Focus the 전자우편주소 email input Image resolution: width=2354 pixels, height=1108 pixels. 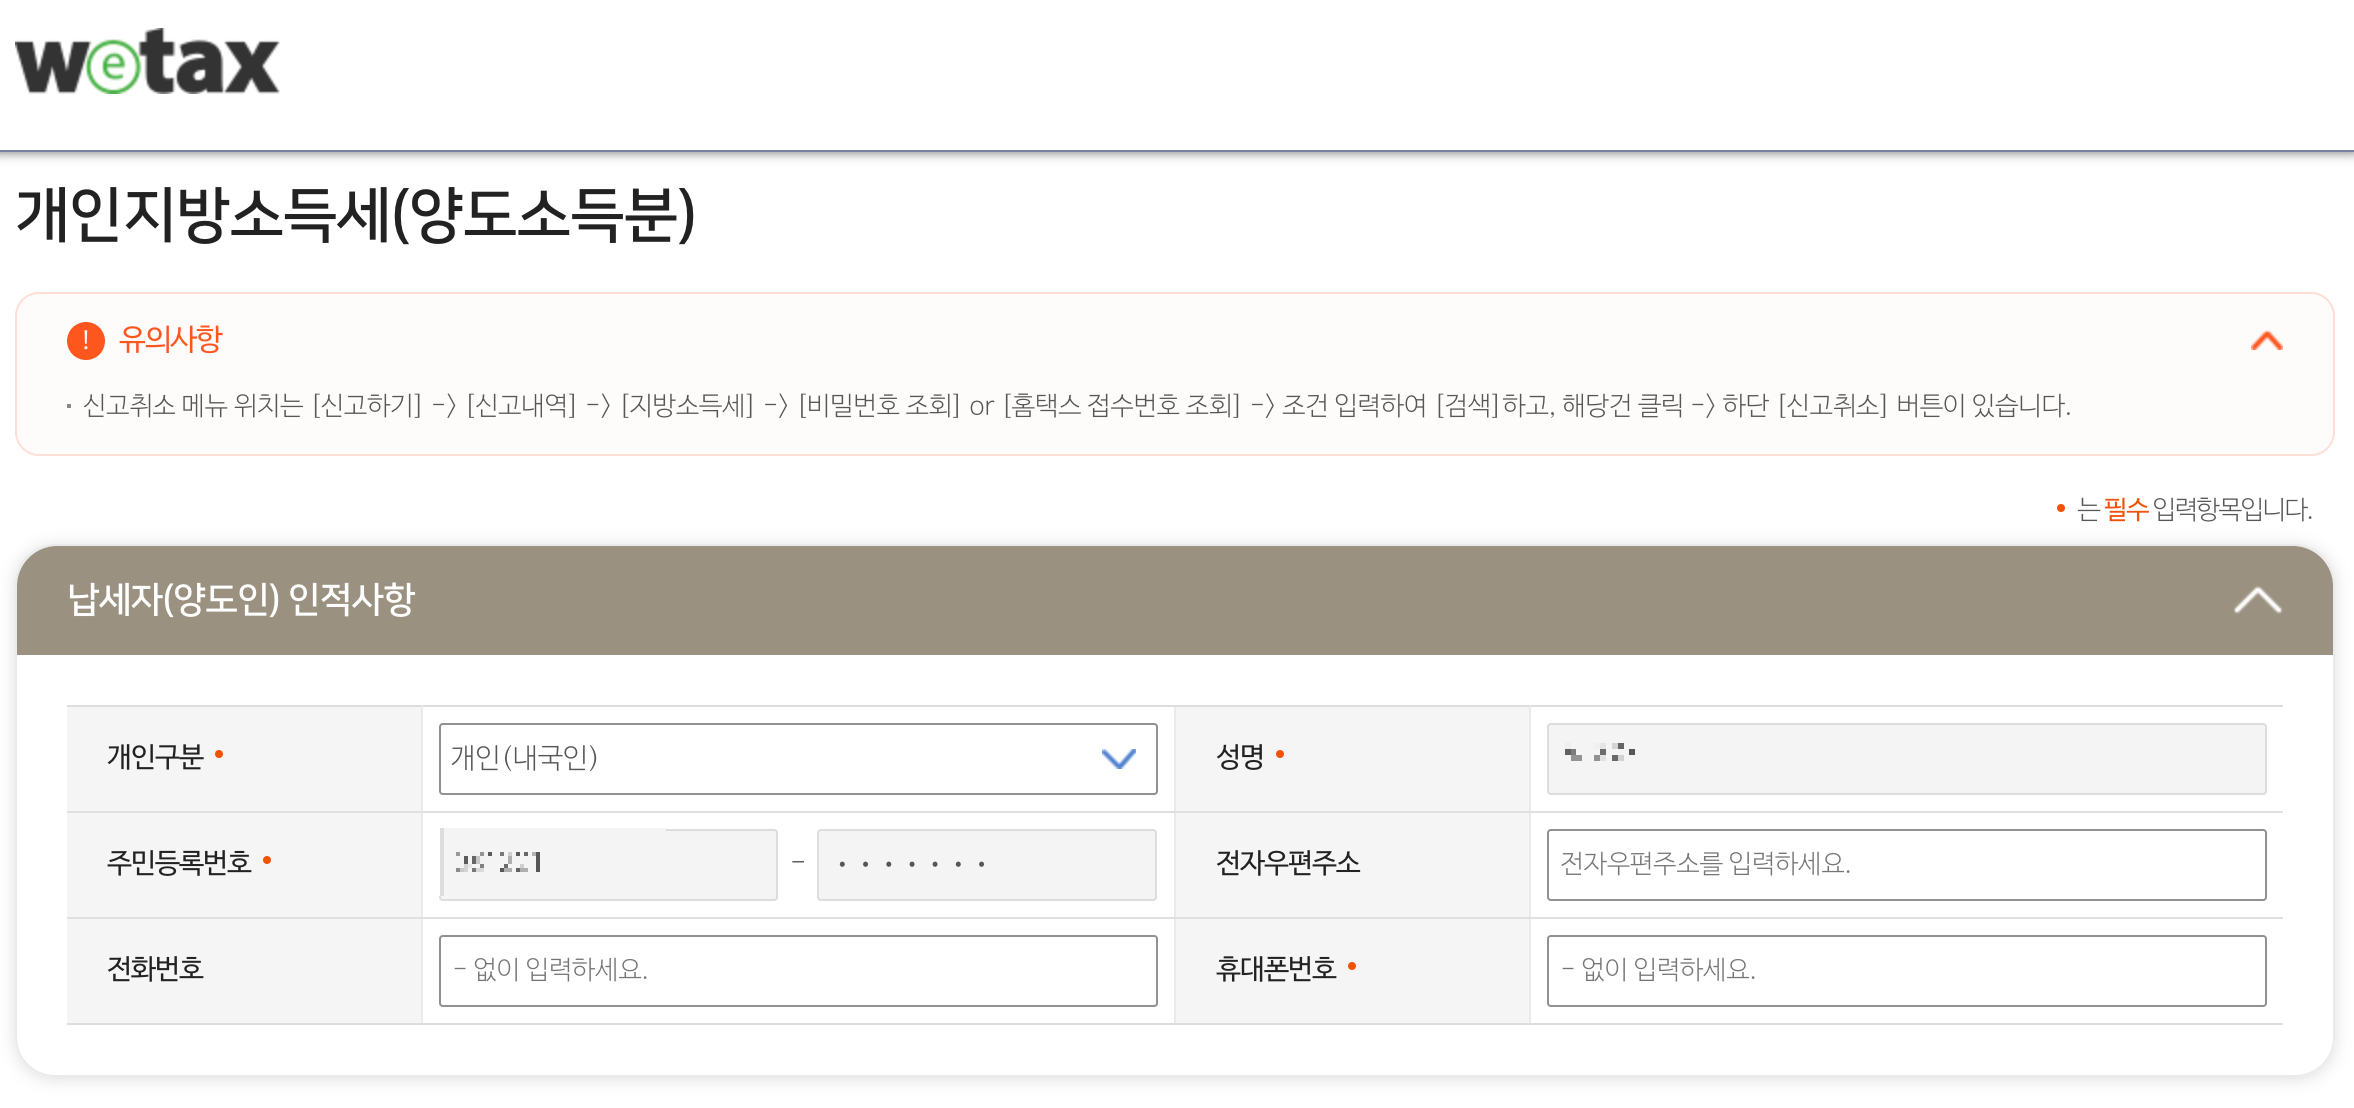tap(1905, 864)
